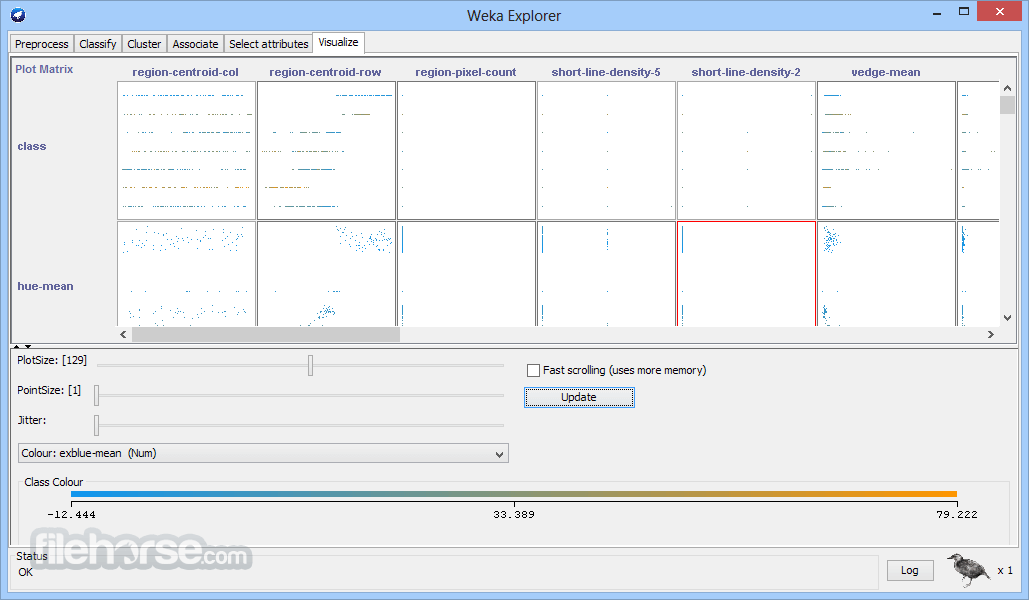1029x600 pixels.
Task: Click the region-pixel-count column header
Action: [465, 72]
